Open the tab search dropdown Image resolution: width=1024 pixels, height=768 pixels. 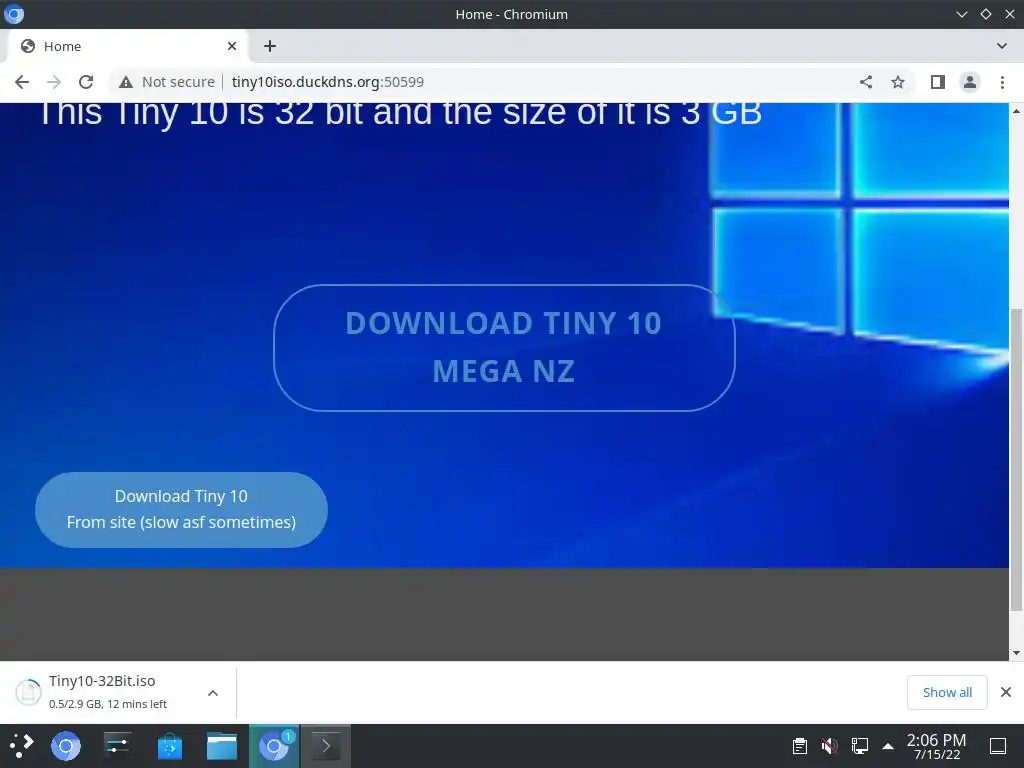[x=1002, y=46]
